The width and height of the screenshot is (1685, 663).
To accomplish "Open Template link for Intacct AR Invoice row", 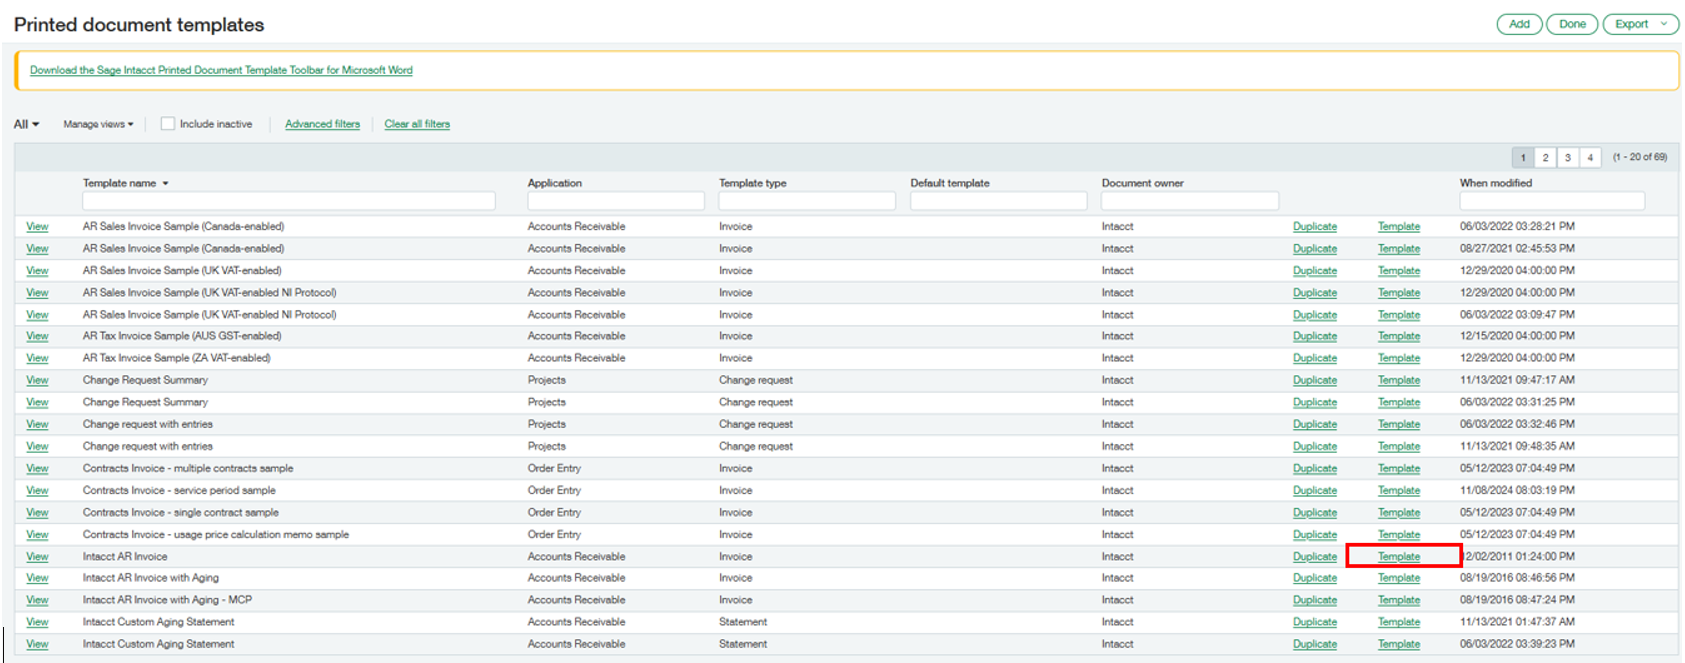I will (1398, 557).
